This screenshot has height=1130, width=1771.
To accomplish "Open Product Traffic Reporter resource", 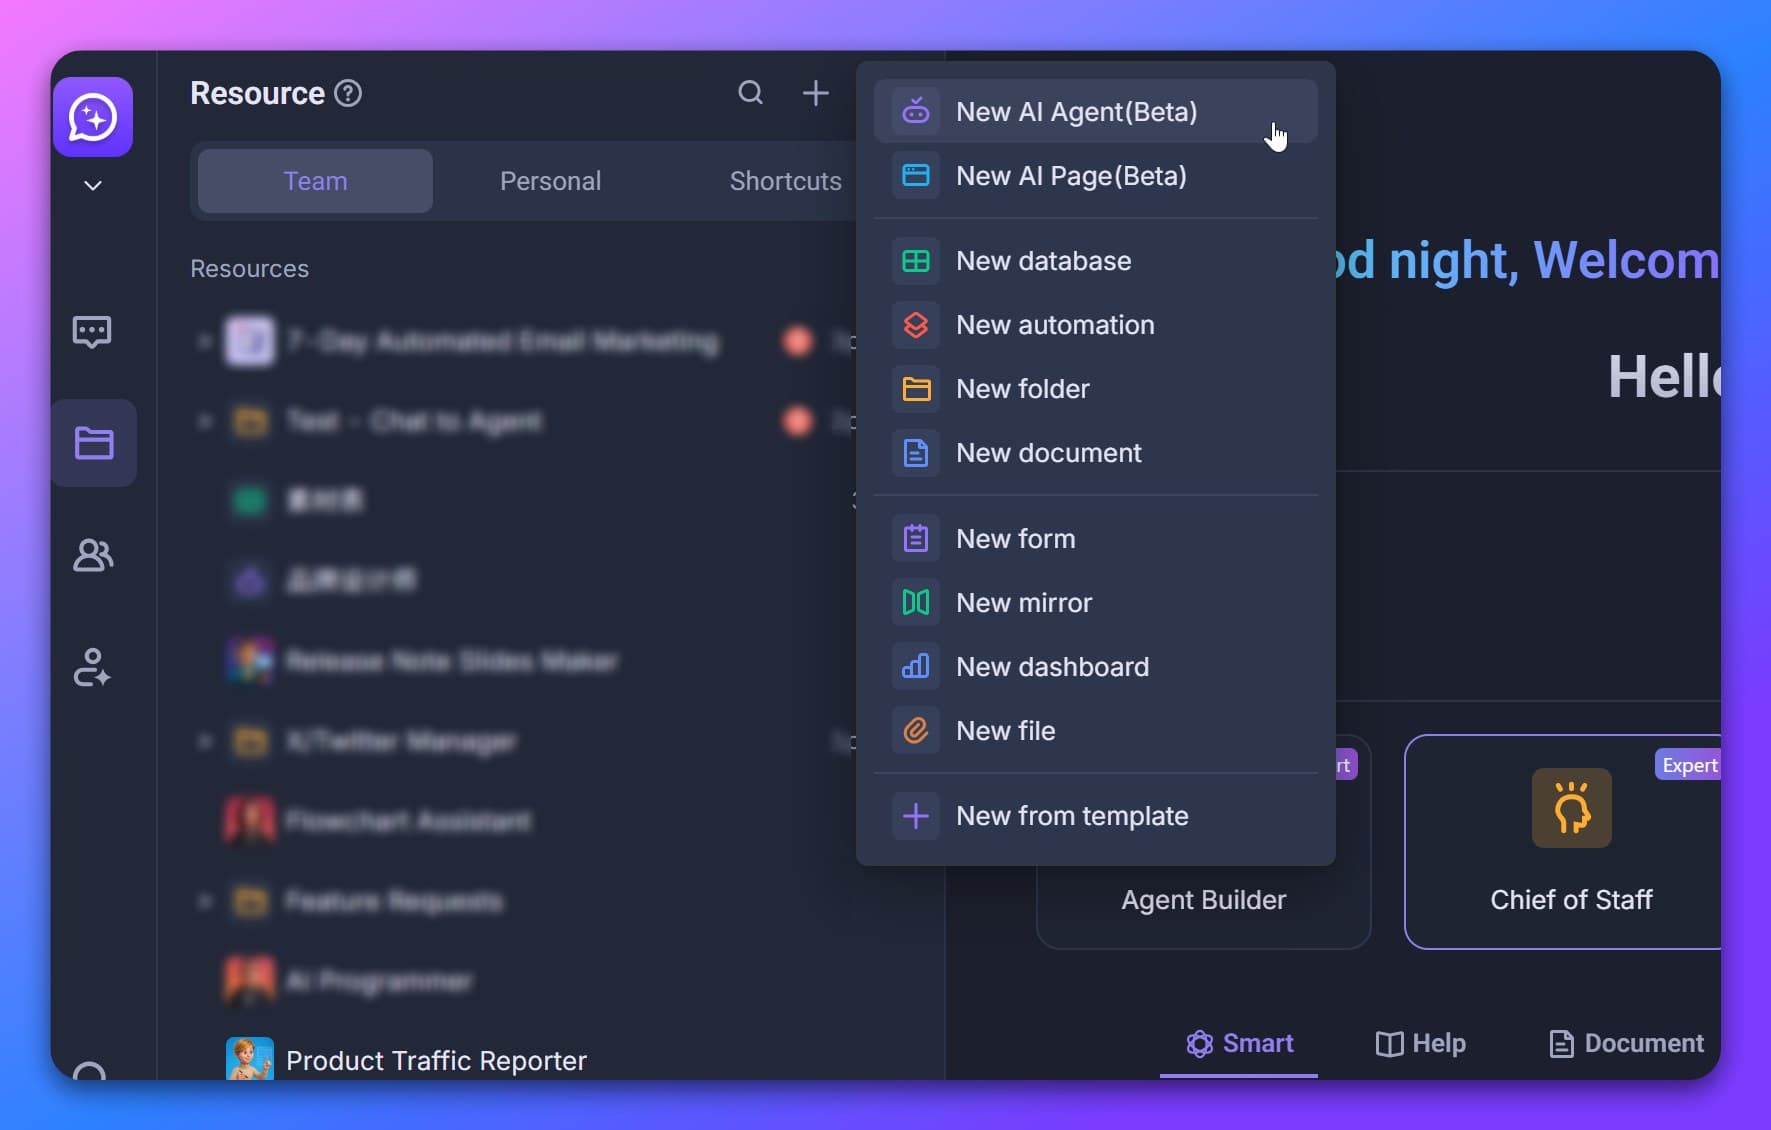I will pos(436,1060).
